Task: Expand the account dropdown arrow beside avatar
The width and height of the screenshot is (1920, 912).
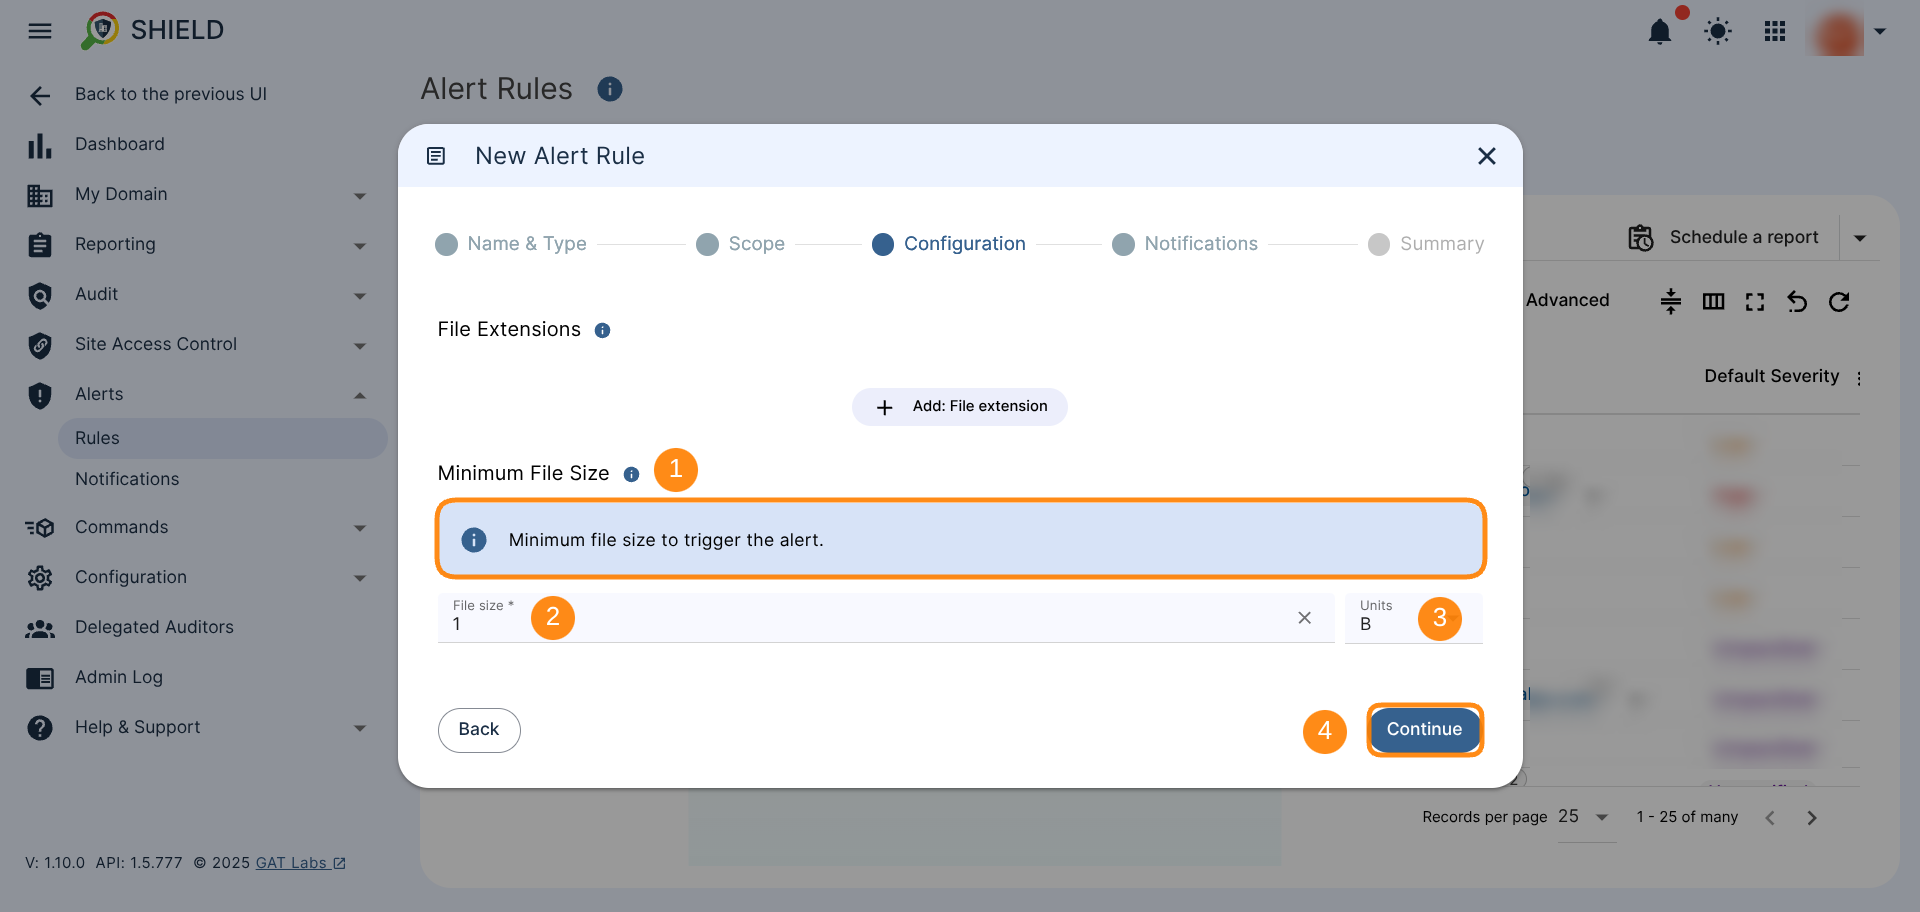Action: coord(1880,32)
